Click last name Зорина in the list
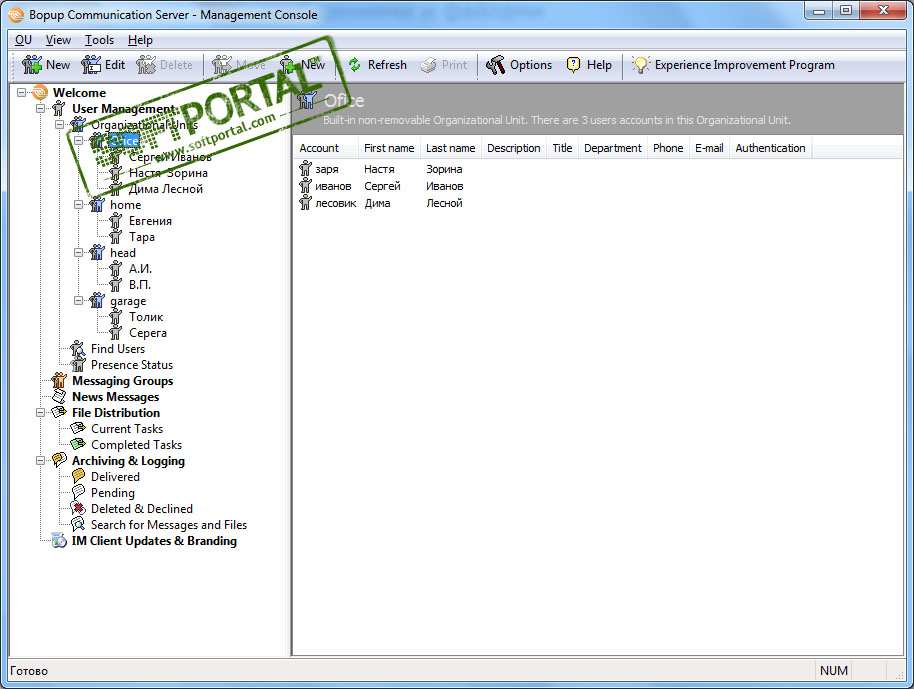The image size is (914, 689). pyautogui.click(x=444, y=169)
